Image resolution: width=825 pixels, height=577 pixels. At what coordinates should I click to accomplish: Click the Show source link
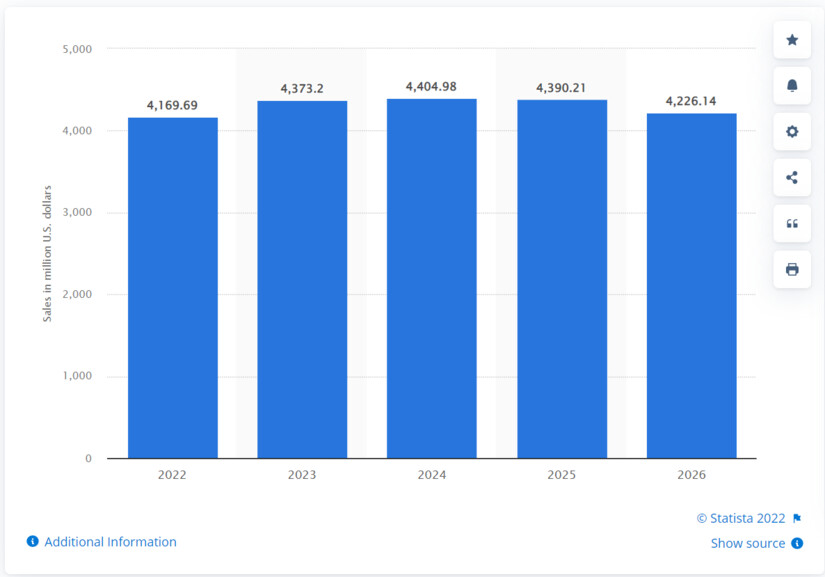tap(747, 543)
